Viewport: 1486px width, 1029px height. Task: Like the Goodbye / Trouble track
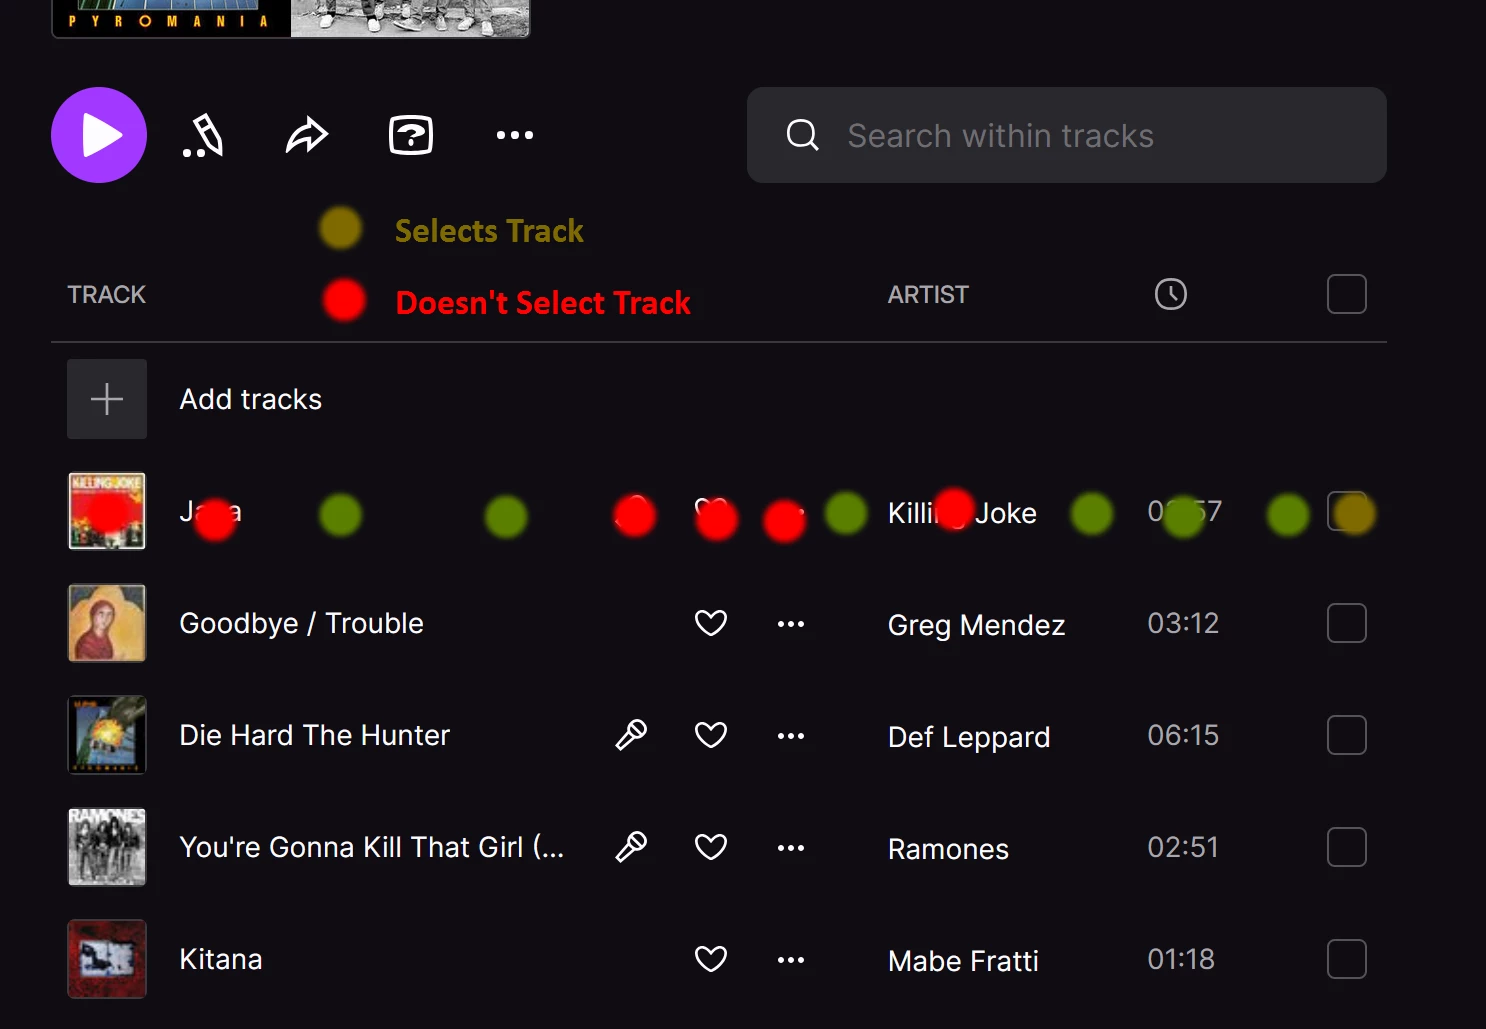[711, 623]
